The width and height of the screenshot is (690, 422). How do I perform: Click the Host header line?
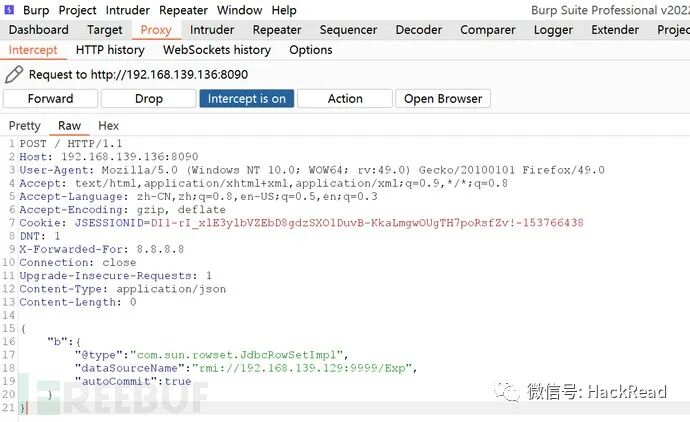pos(109,157)
